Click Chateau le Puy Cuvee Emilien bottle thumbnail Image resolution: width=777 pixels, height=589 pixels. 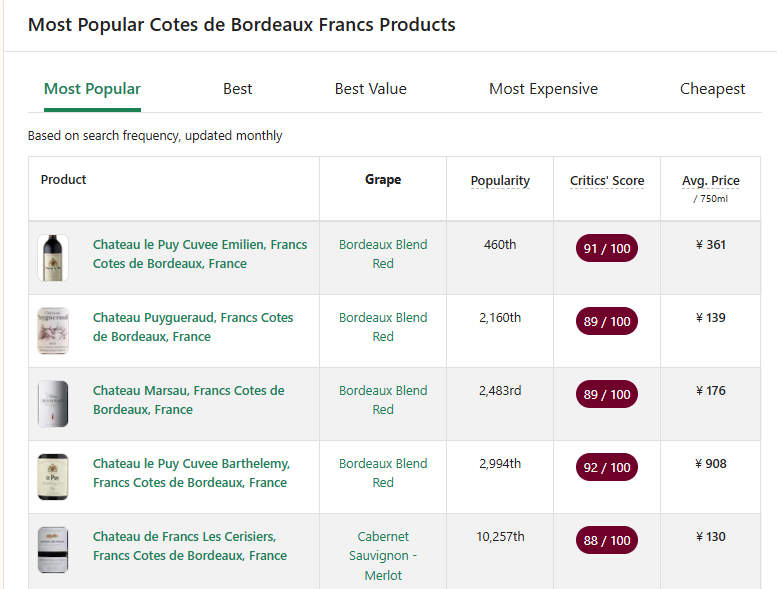tap(53, 258)
